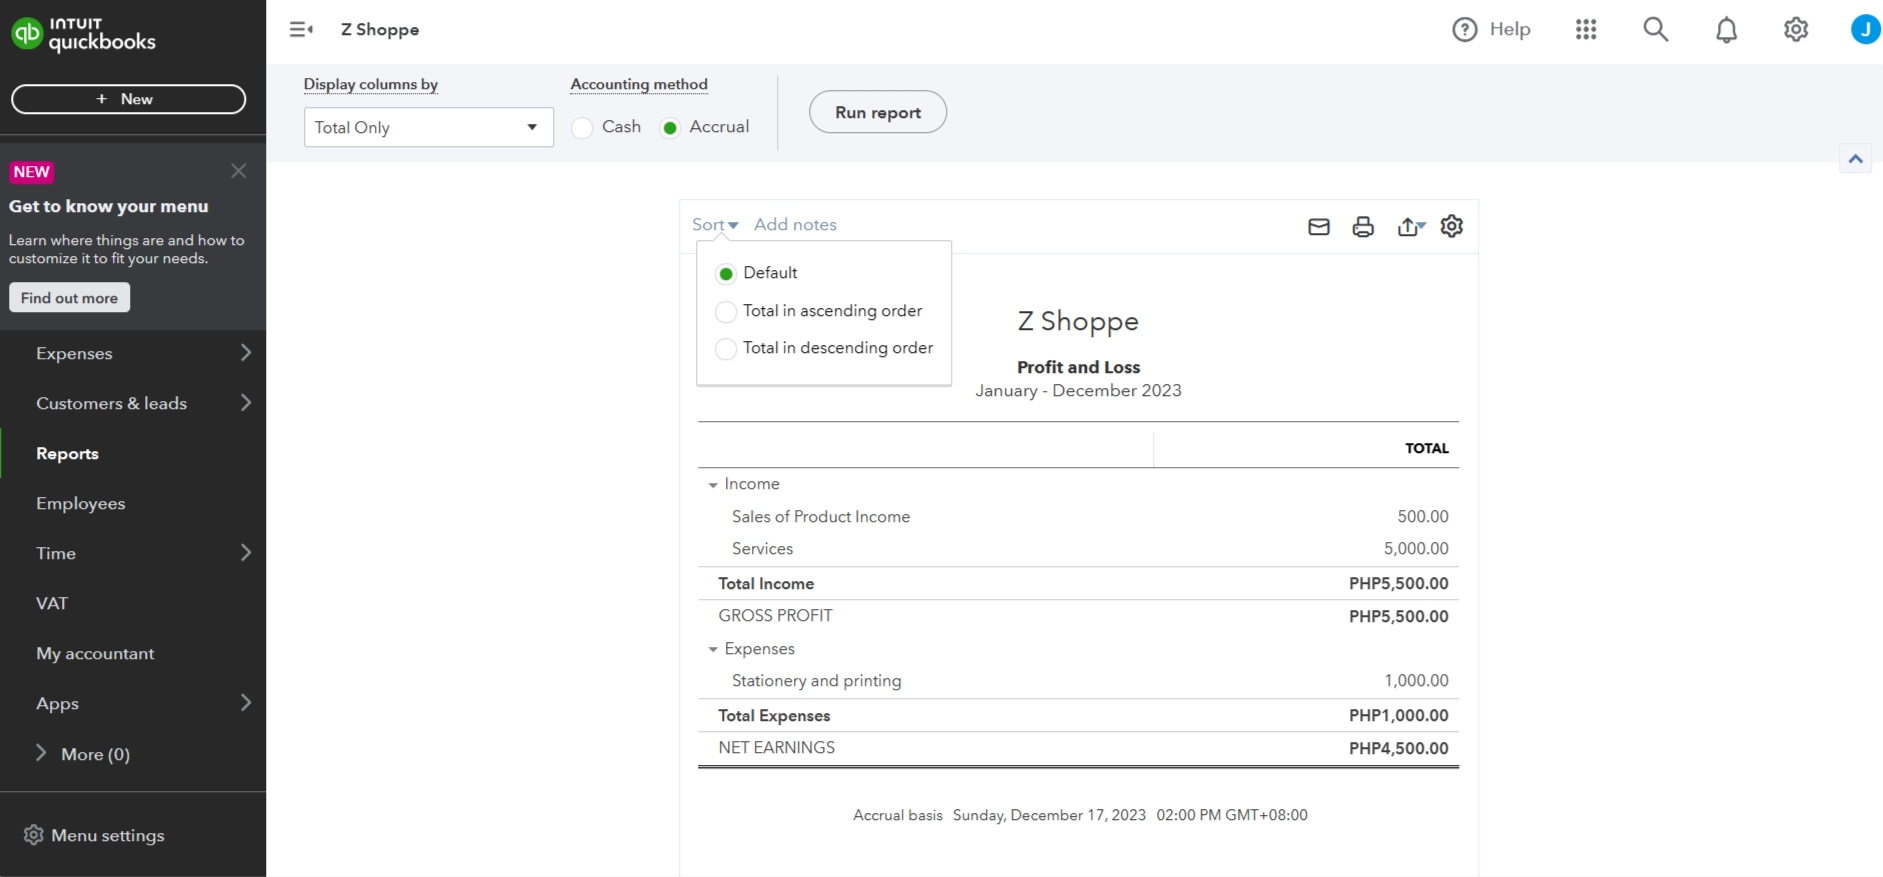Open Employees in the sidebar
Image resolution: width=1883 pixels, height=877 pixels.
coord(80,504)
